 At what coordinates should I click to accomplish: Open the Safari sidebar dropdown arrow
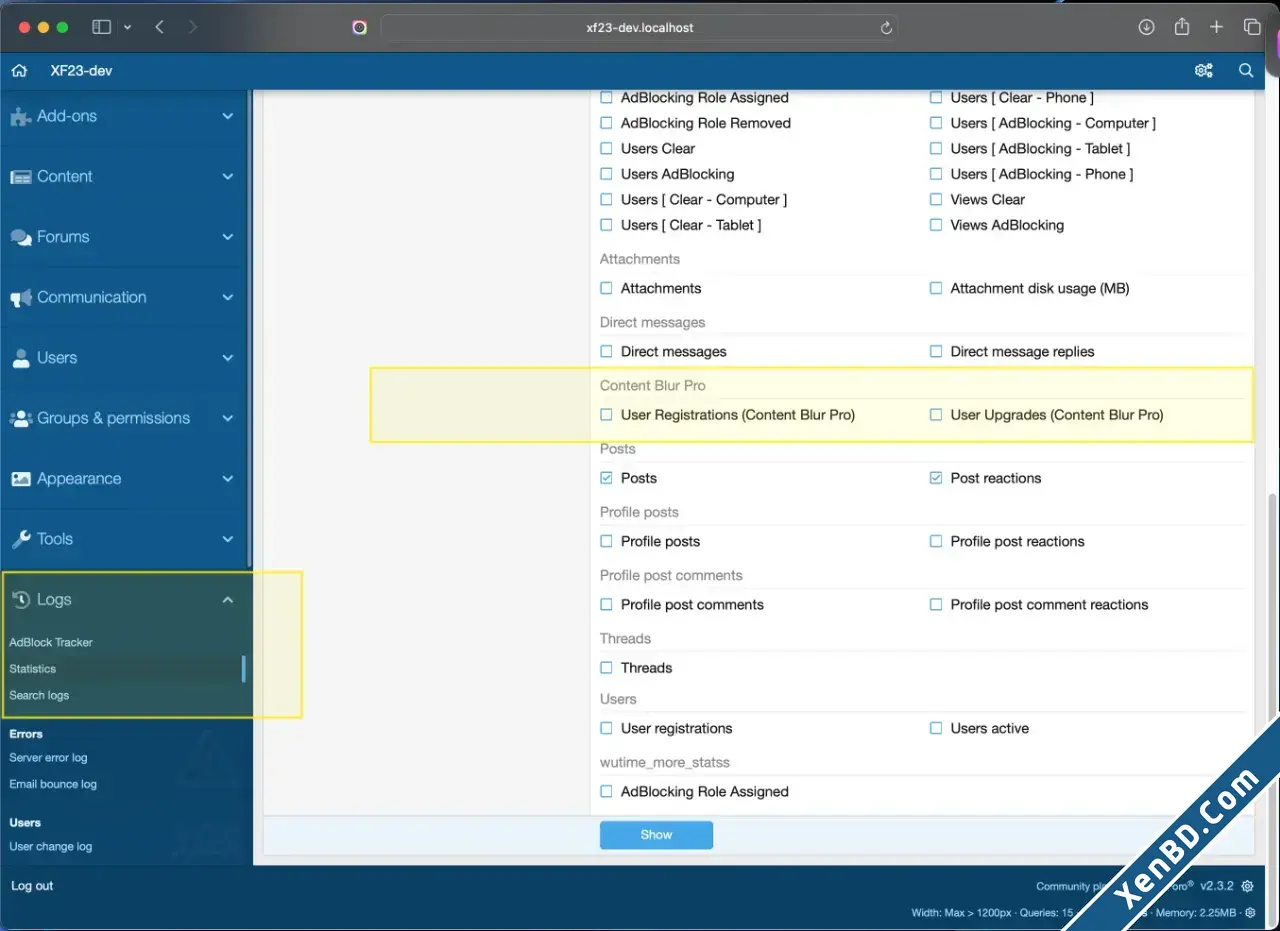(127, 28)
